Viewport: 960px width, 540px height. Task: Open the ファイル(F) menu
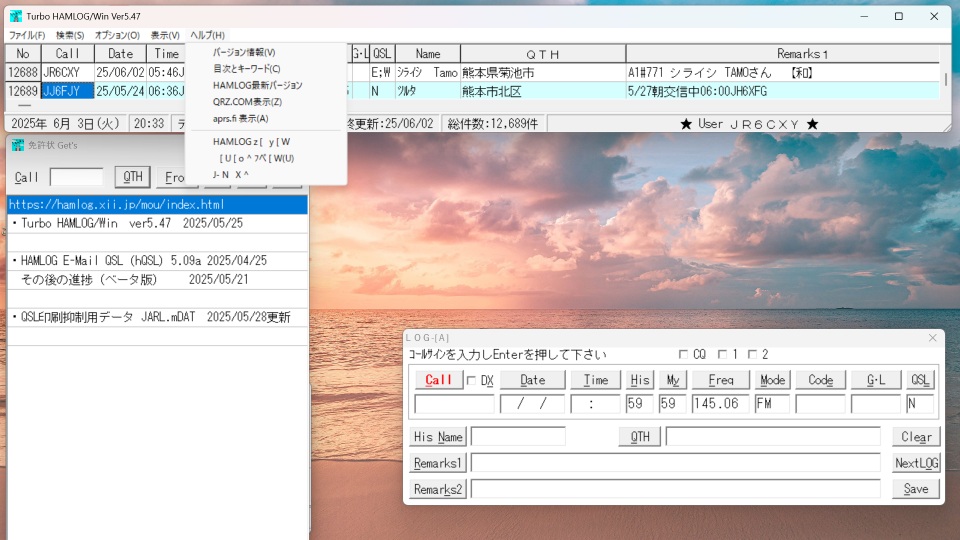tap(27, 35)
